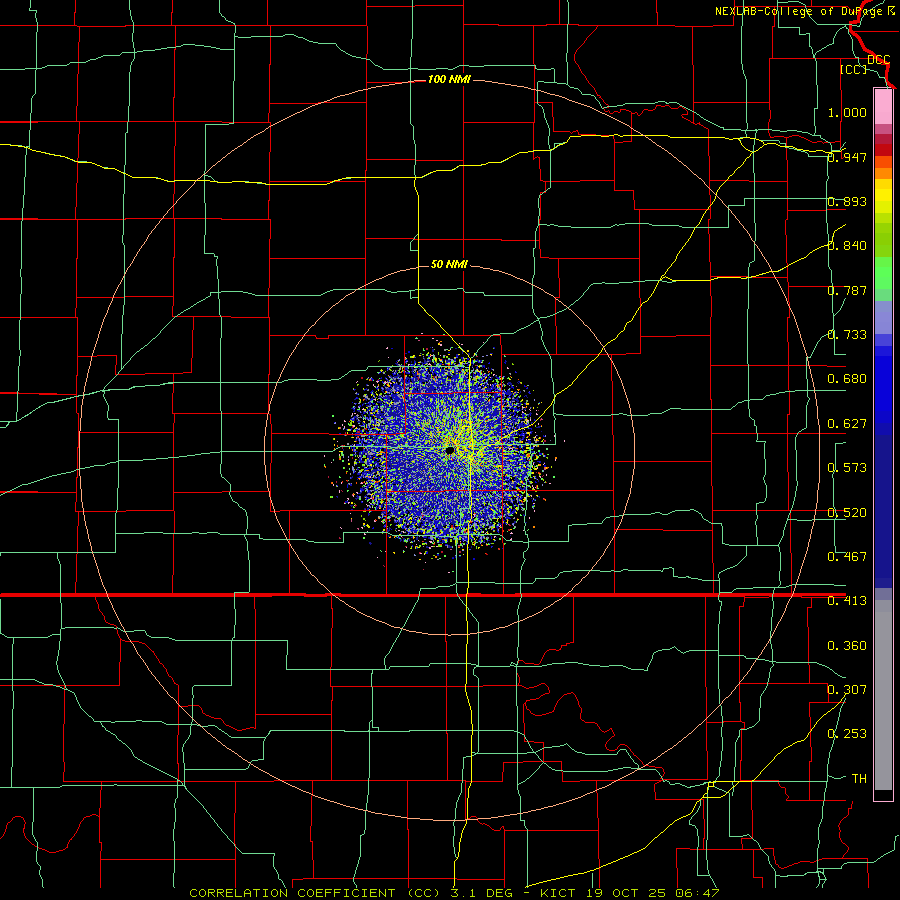
Task: Click the black radar site dot
Action: 450,451
